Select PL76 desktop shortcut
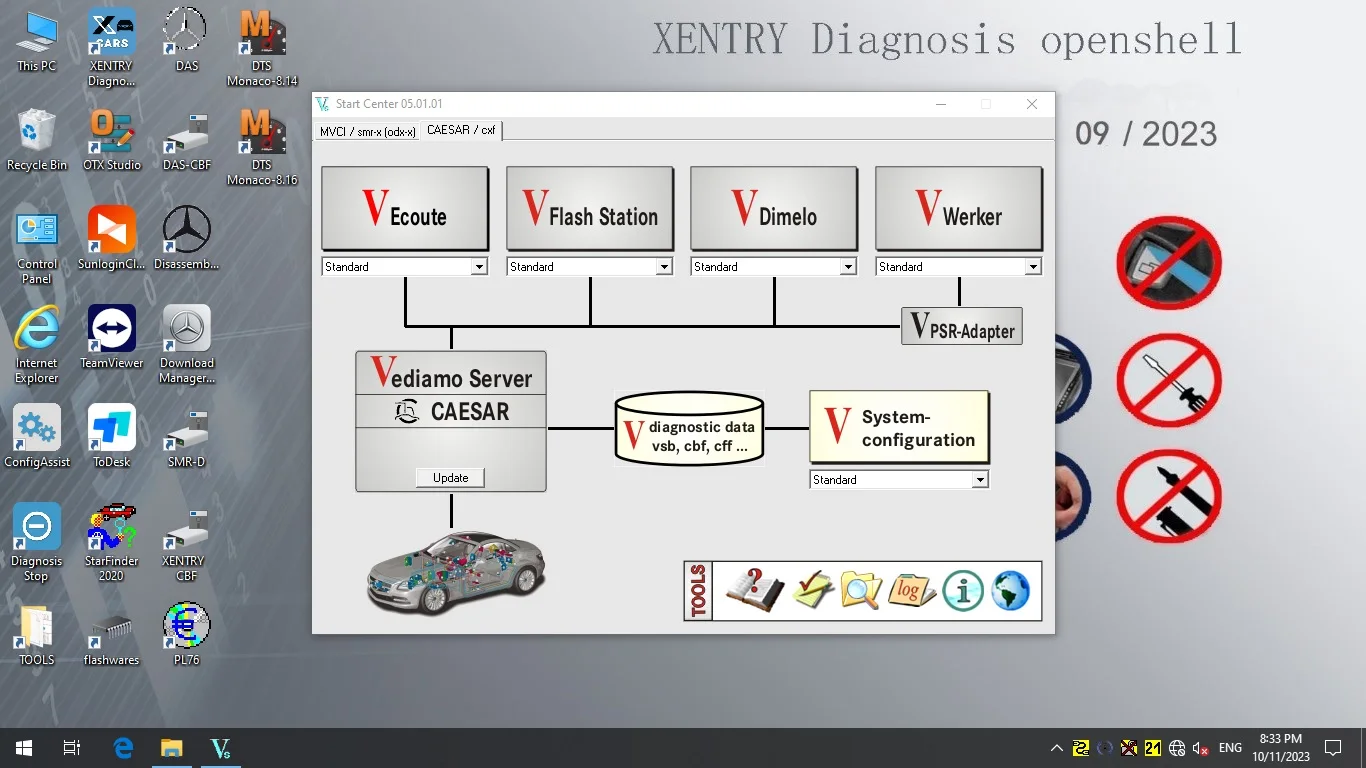This screenshot has width=1366, height=768. point(187,634)
